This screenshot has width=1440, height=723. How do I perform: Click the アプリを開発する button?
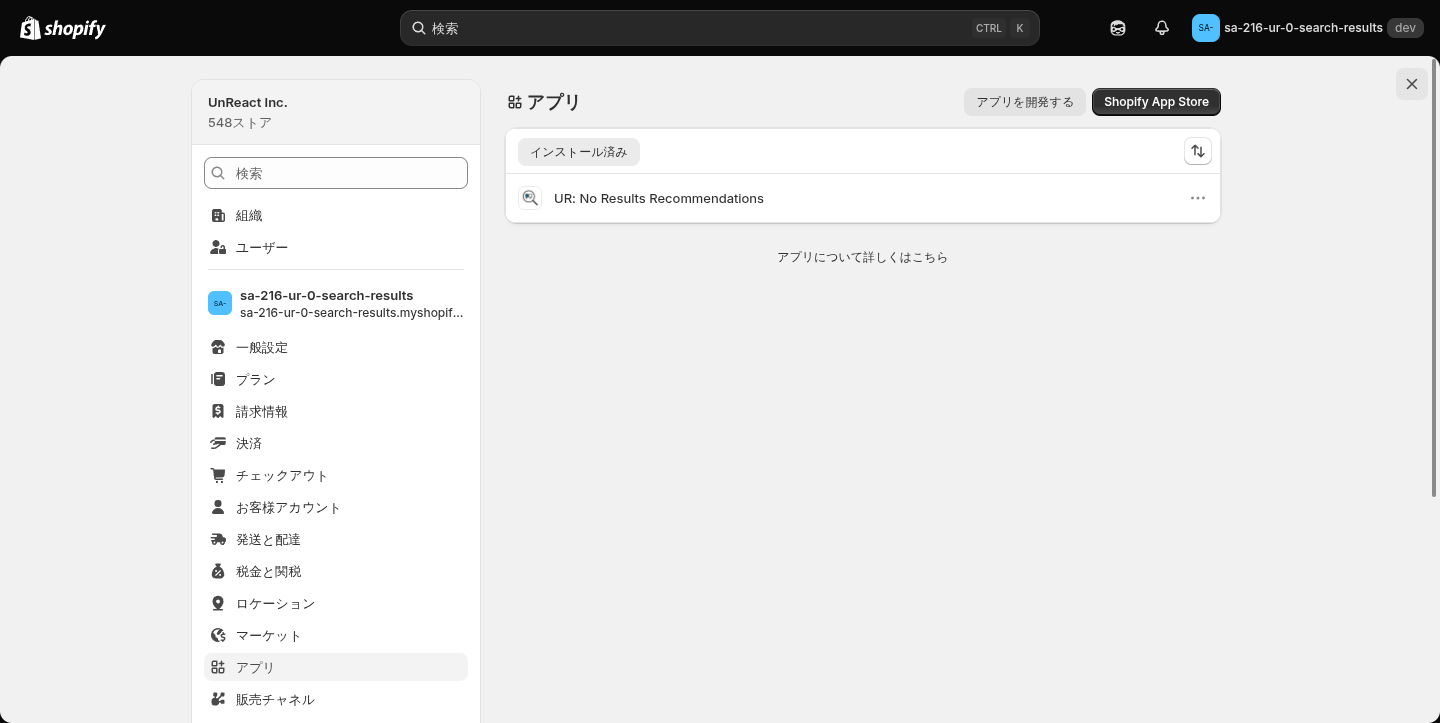[1025, 102]
